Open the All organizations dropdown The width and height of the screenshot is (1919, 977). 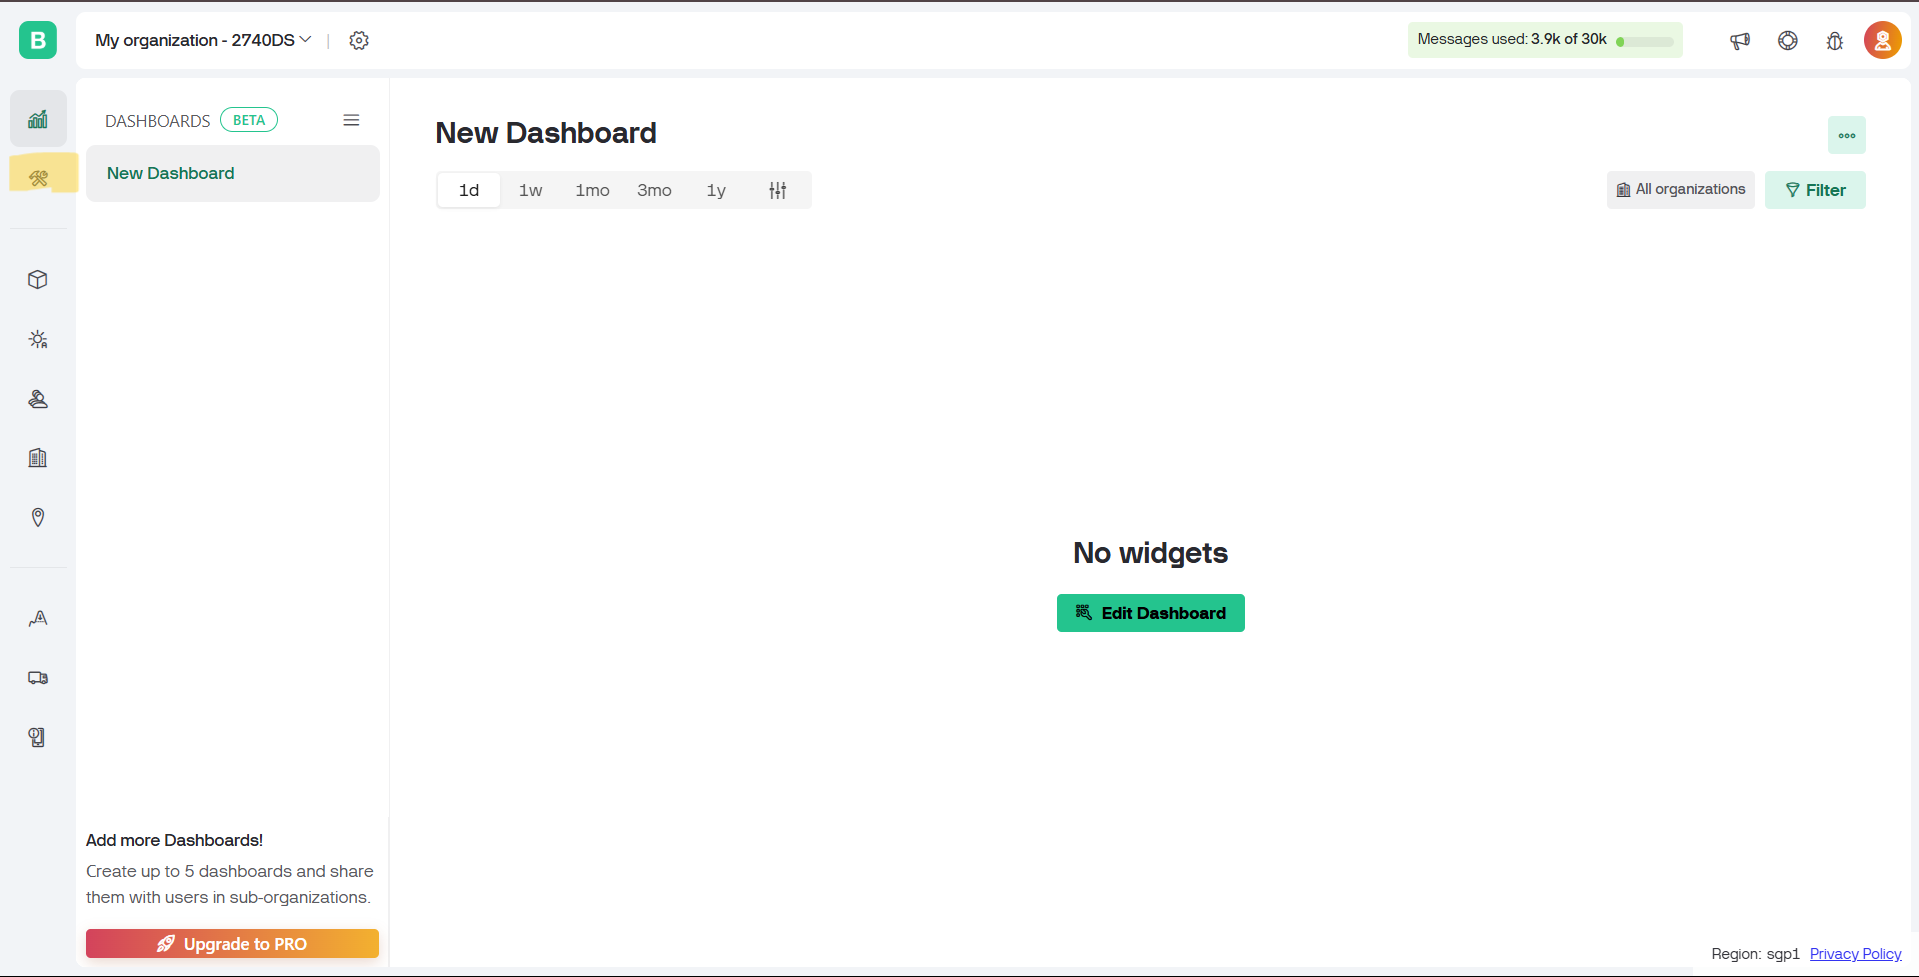point(1680,189)
